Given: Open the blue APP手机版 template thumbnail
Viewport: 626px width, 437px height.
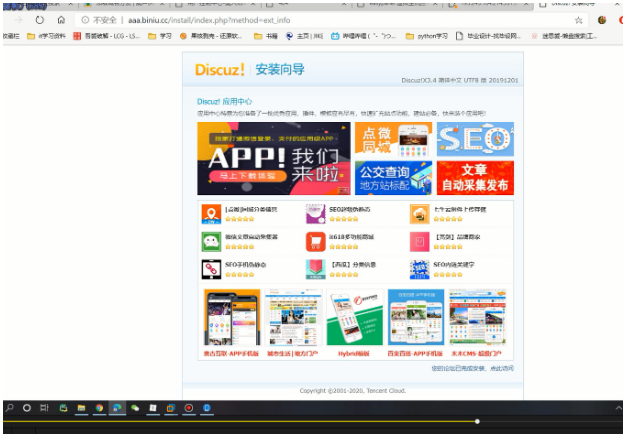Looking at the screenshot, I should tap(416, 317).
